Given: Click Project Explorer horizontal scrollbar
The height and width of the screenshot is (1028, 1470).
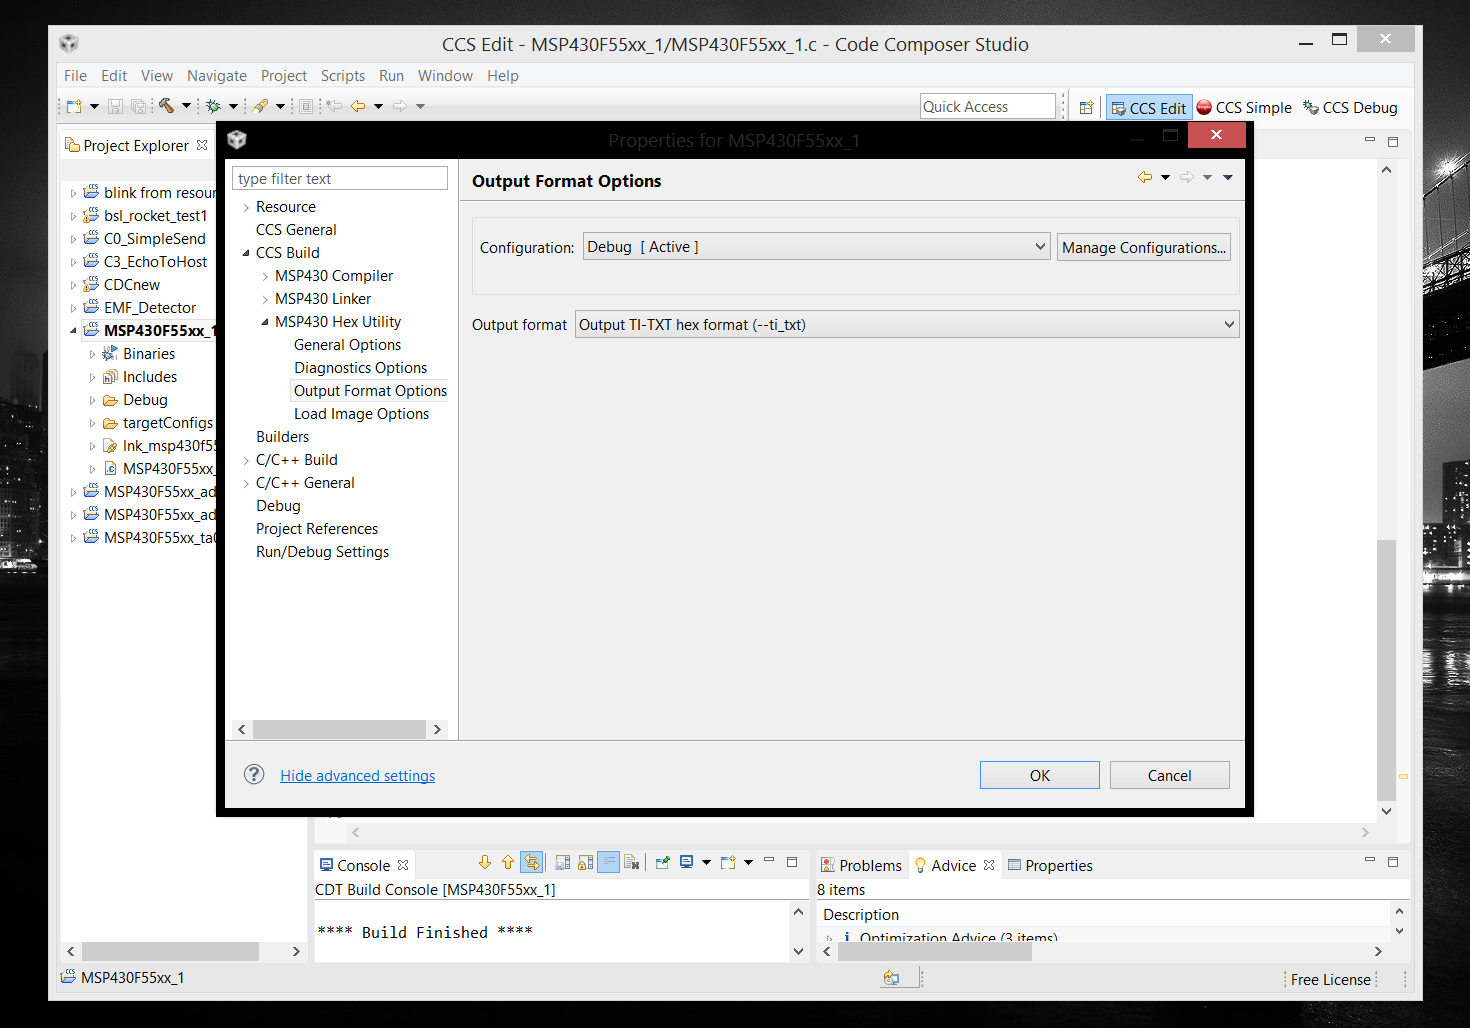Looking at the screenshot, I should coord(170,951).
